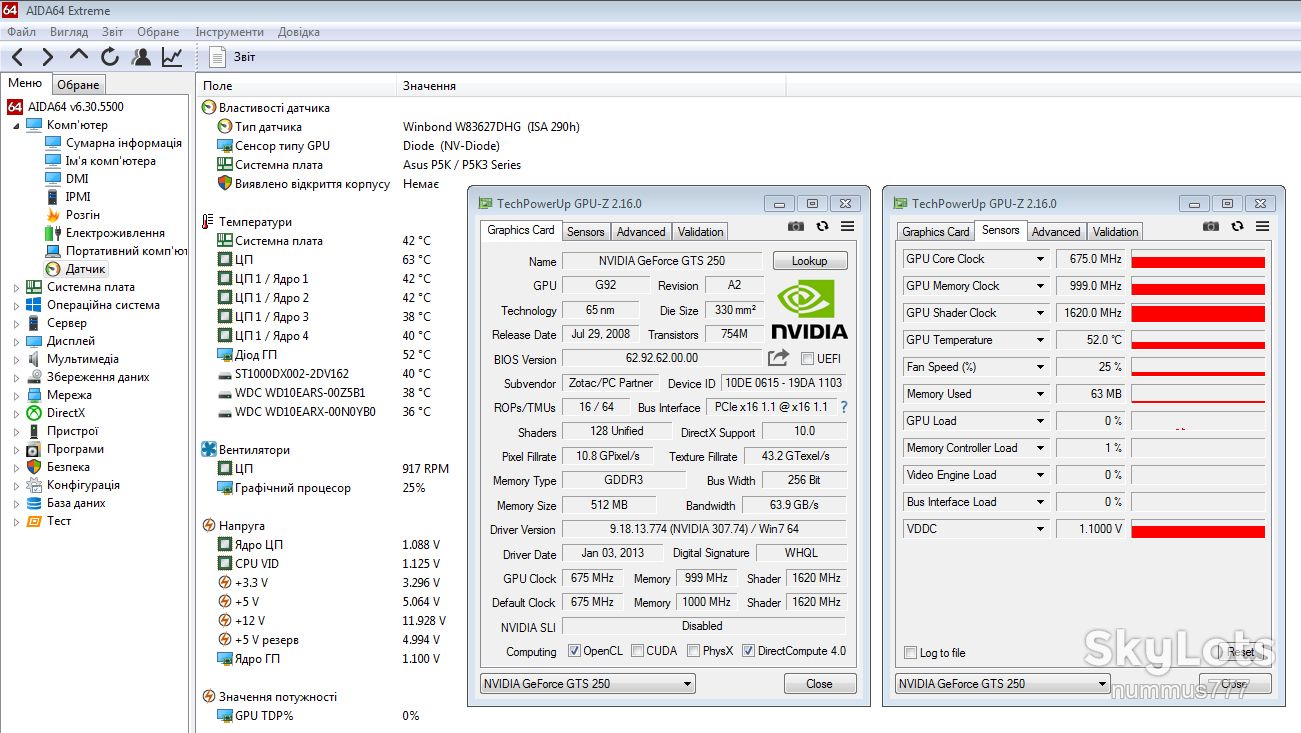Refresh the AIDA64 sensor page

[110, 57]
